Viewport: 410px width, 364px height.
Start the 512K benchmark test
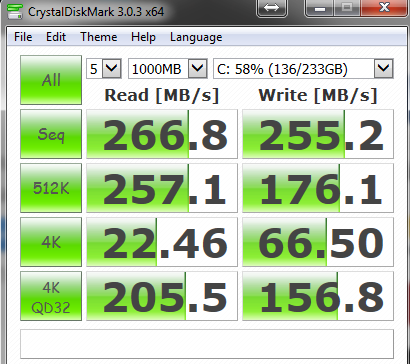point(51,188)
